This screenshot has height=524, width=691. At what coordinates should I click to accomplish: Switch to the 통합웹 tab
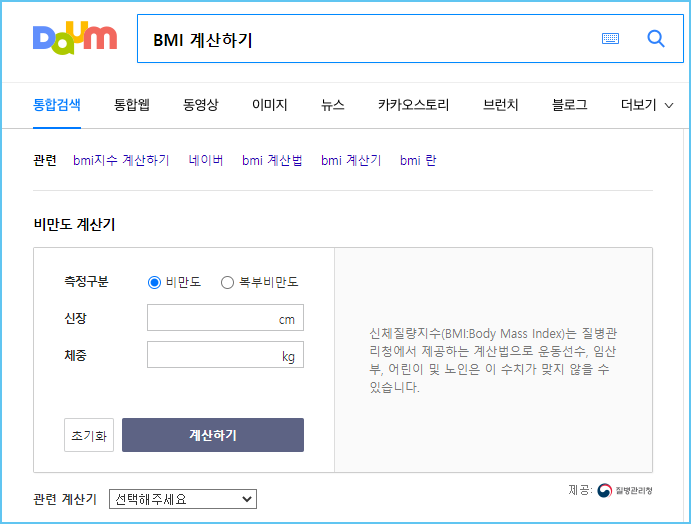click(x=132, y=105)
